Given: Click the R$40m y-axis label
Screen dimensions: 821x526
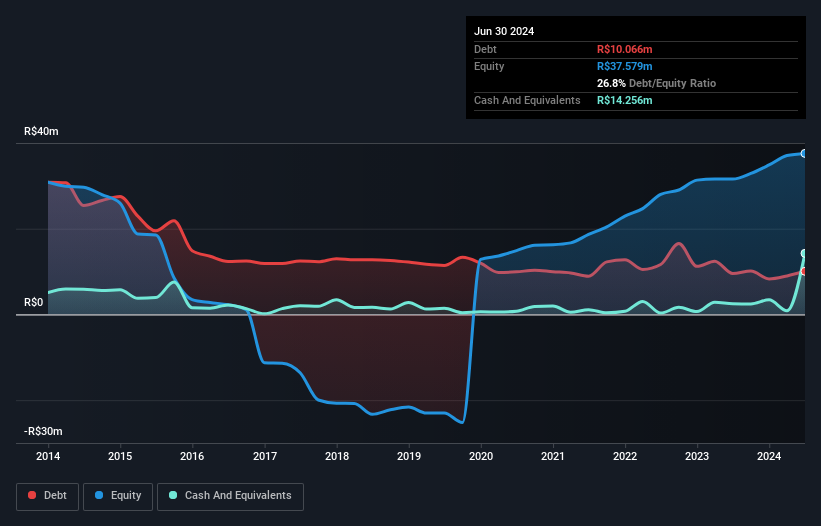Looking at the screenshot, I should tap(41, 131).
